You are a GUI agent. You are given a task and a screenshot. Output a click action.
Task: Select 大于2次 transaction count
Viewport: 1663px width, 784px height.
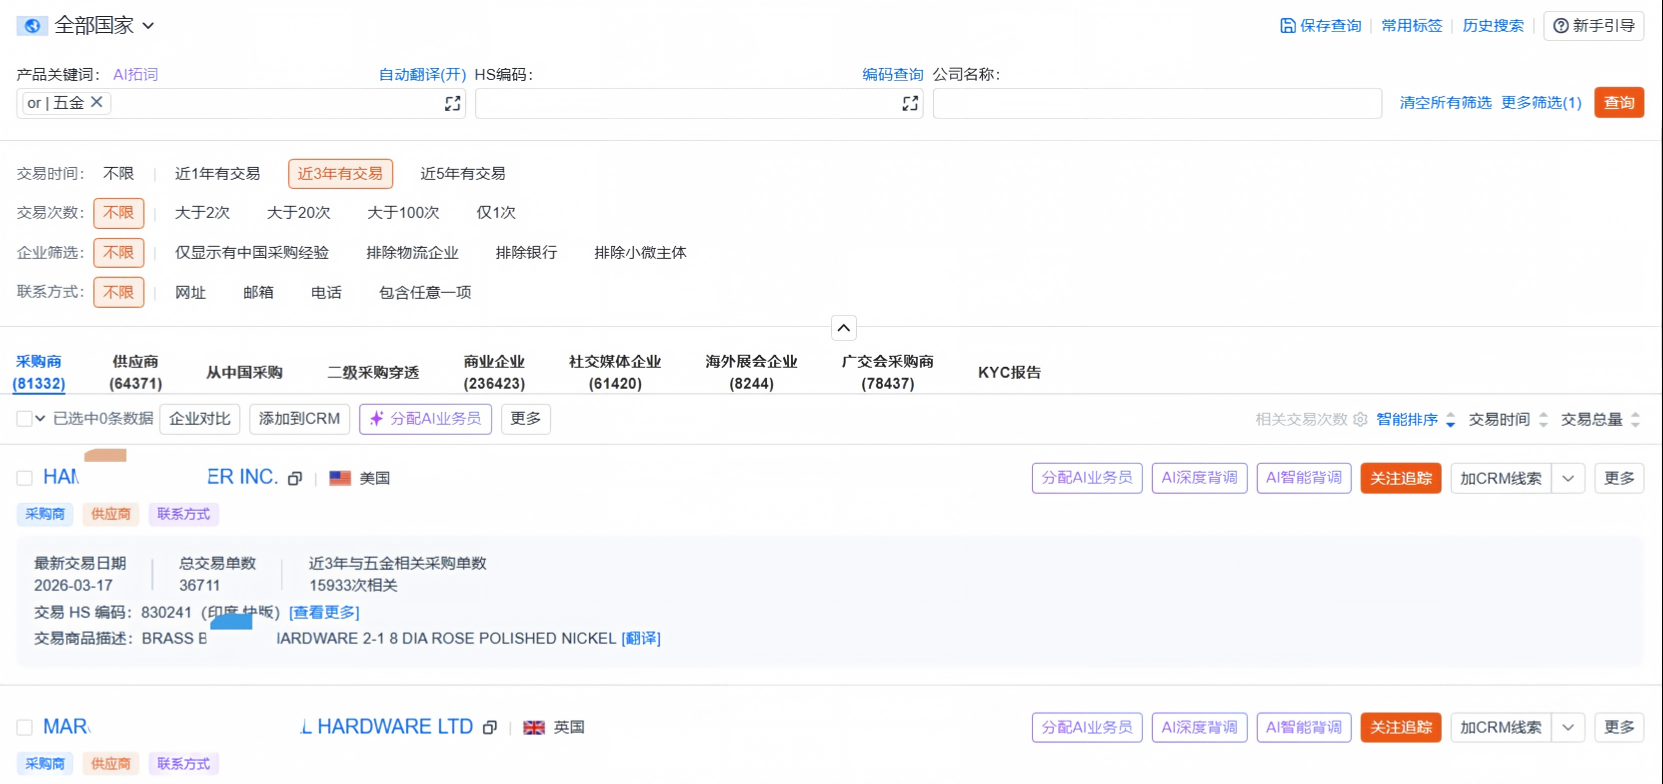click(202, 213)
